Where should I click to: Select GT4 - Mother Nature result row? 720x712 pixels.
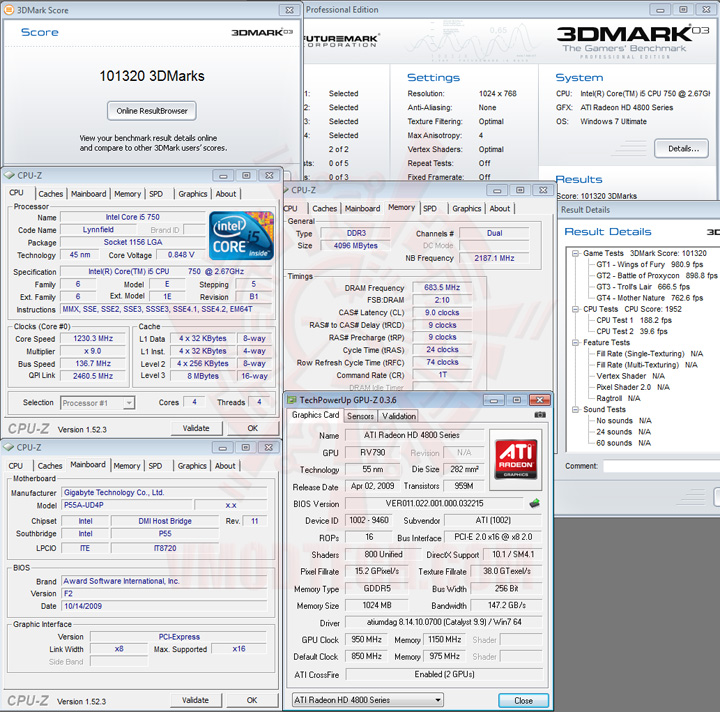pos(649,298)
